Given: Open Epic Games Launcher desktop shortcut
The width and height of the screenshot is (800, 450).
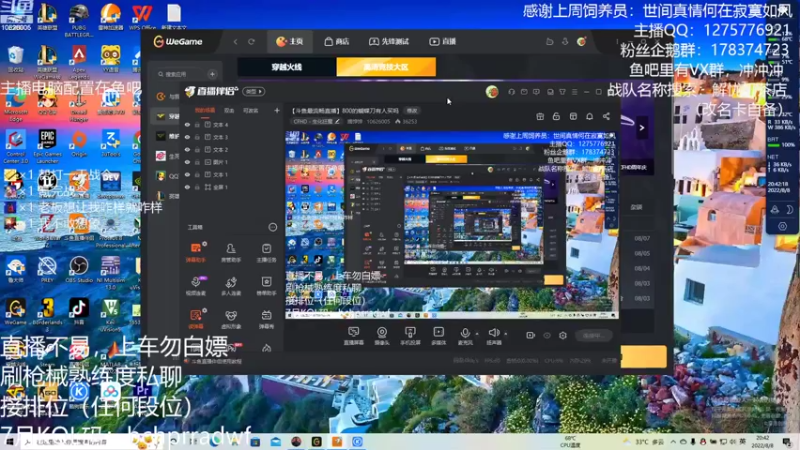Looking at the screenshot, I should pyautogui.click(x=47, y=144).
